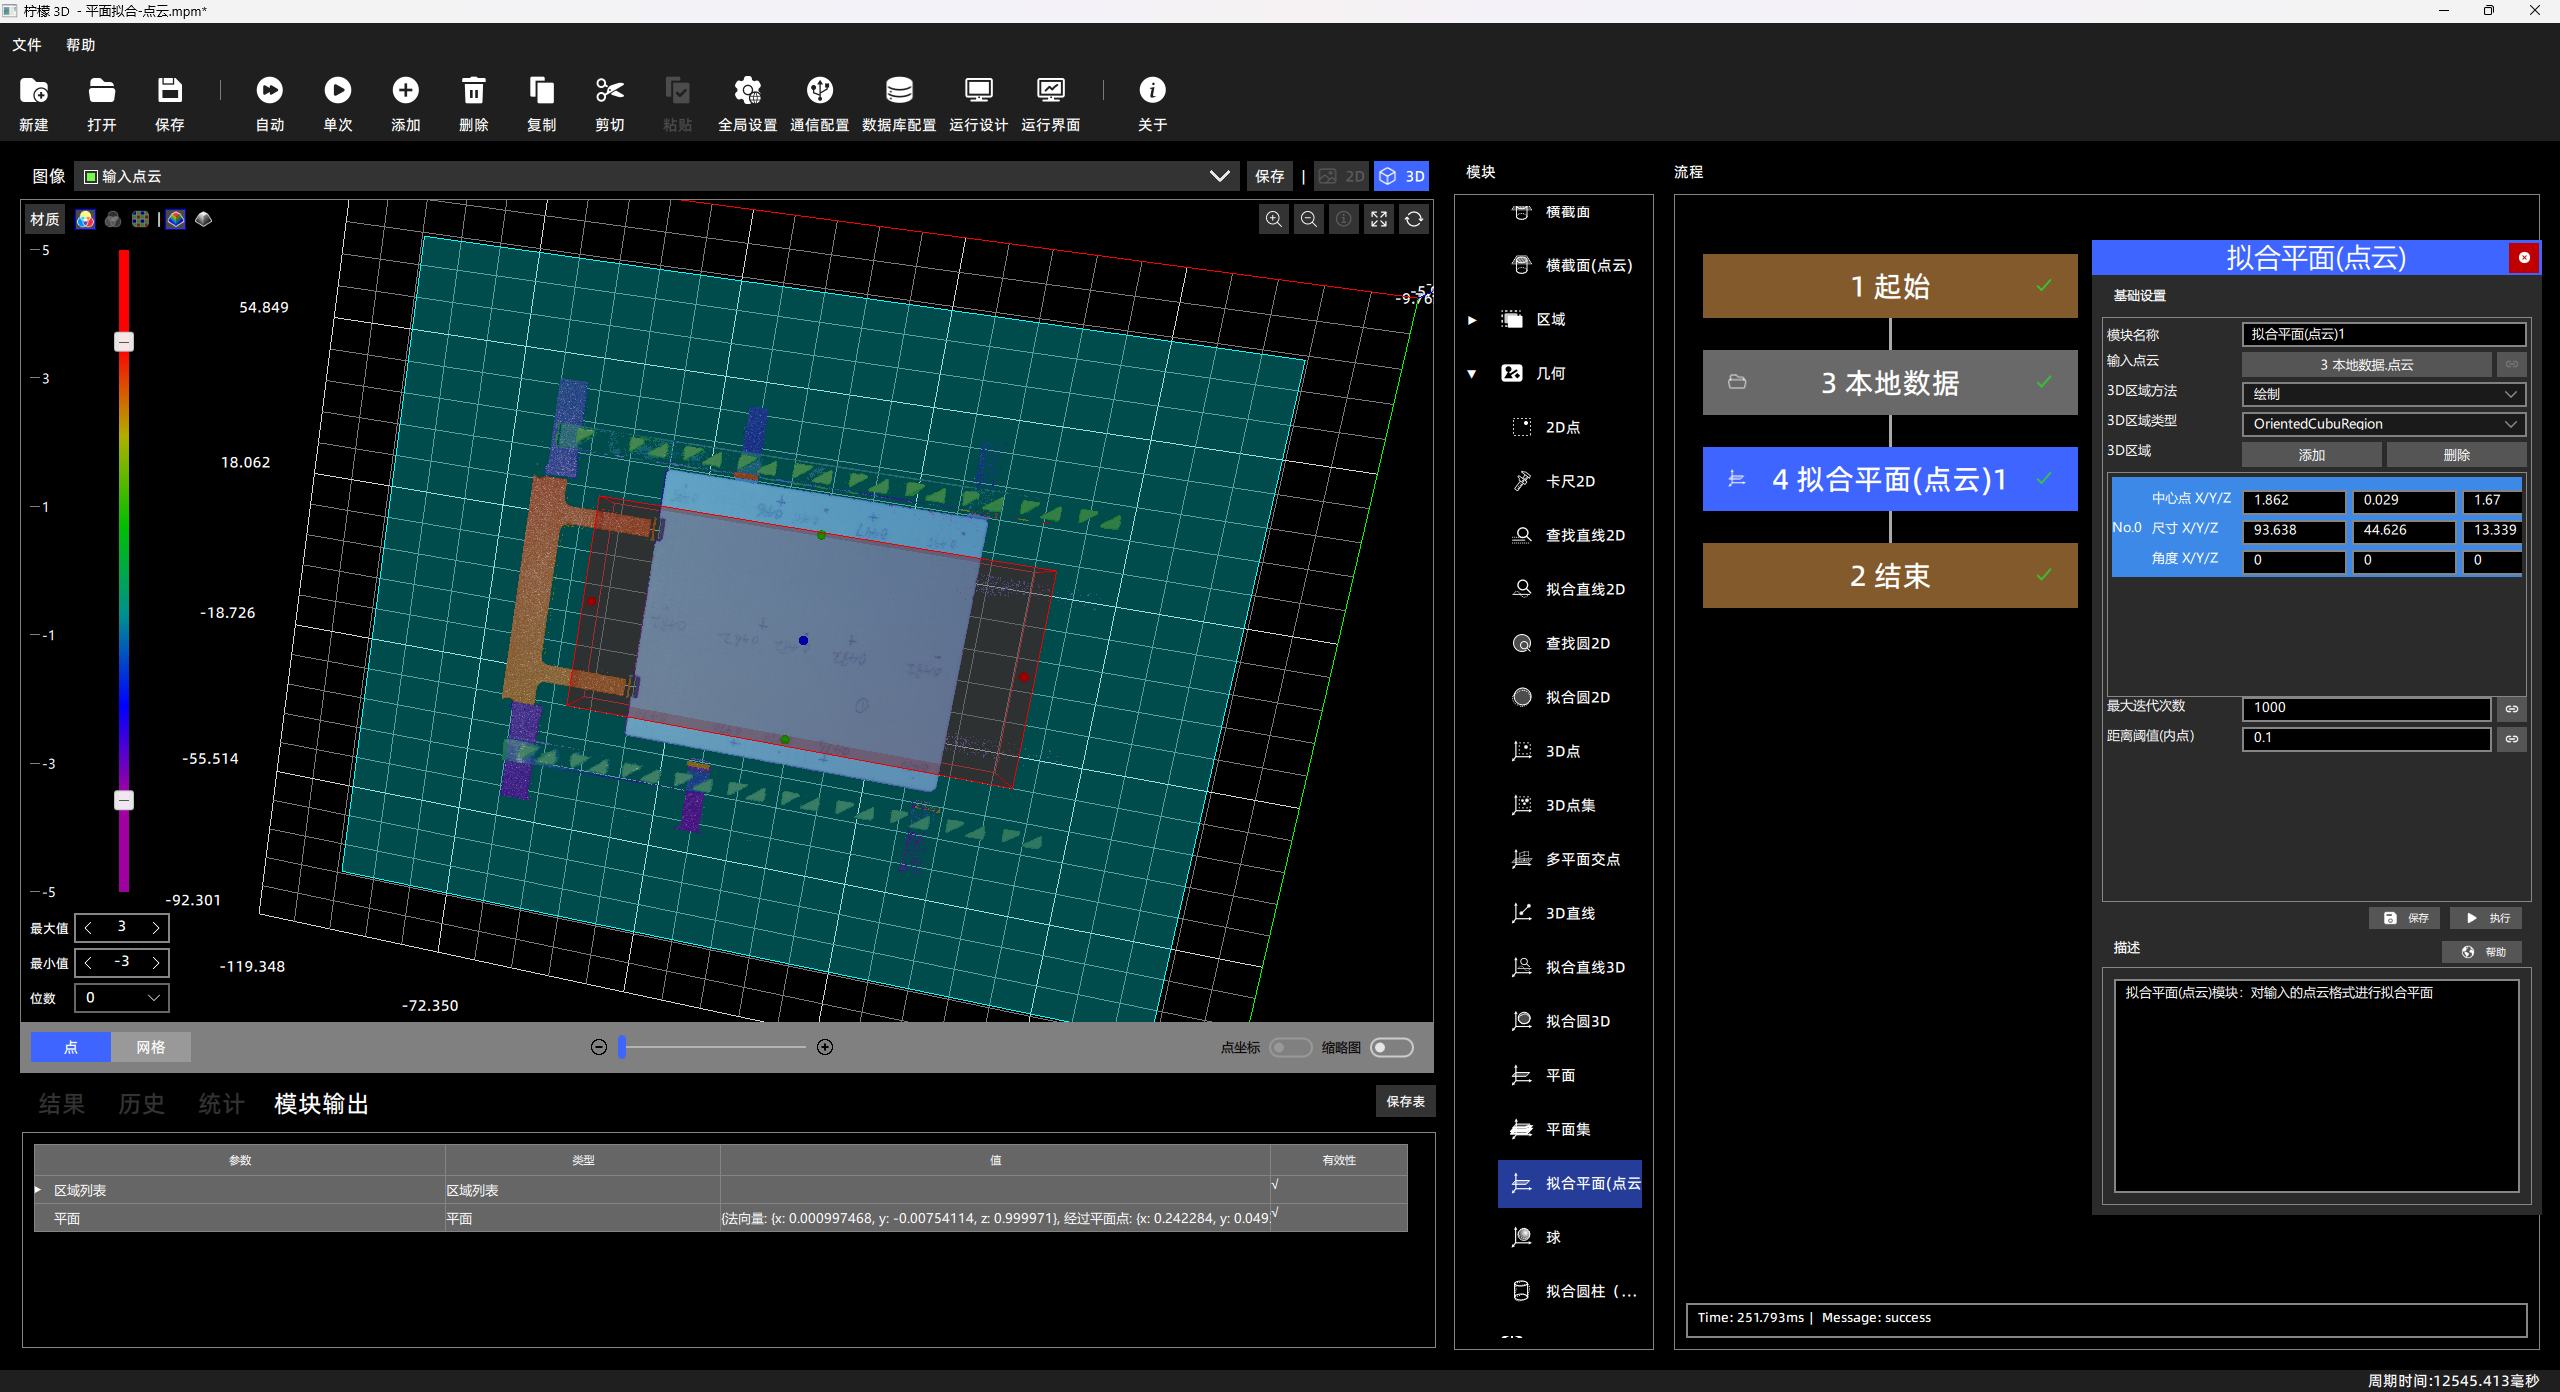Screen dimensions: 2560x1392
Task: Open the 帮助 menu
Action: click(x=80, y=45)
